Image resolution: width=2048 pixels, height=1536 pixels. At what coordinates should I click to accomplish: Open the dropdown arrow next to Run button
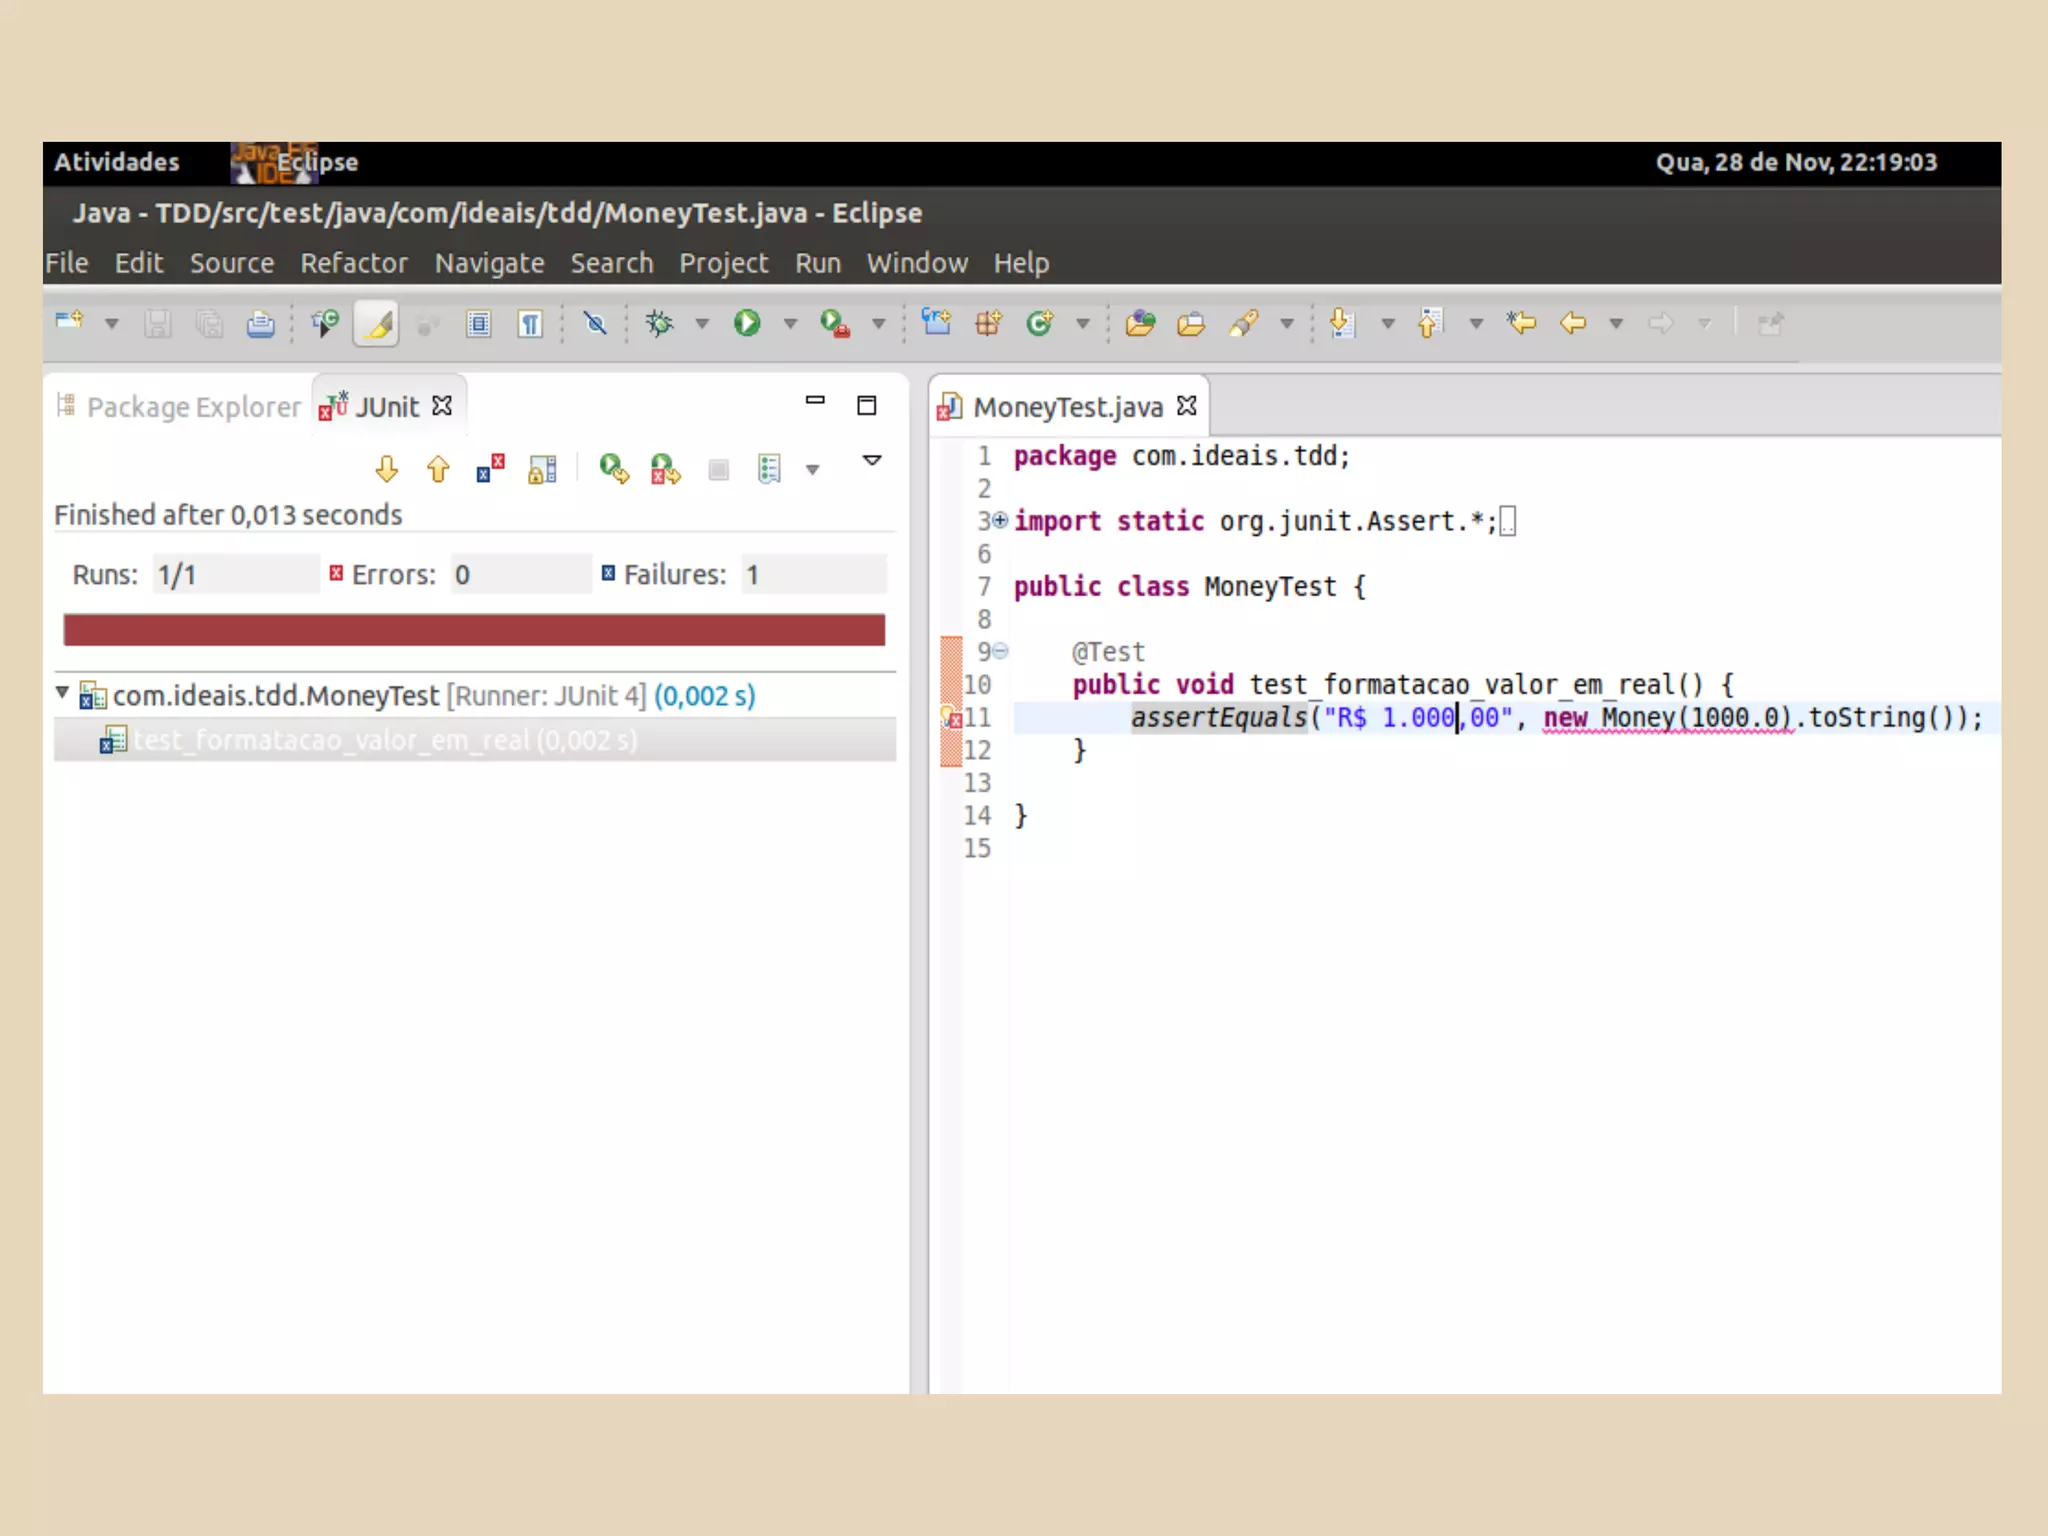pos(790,324)
